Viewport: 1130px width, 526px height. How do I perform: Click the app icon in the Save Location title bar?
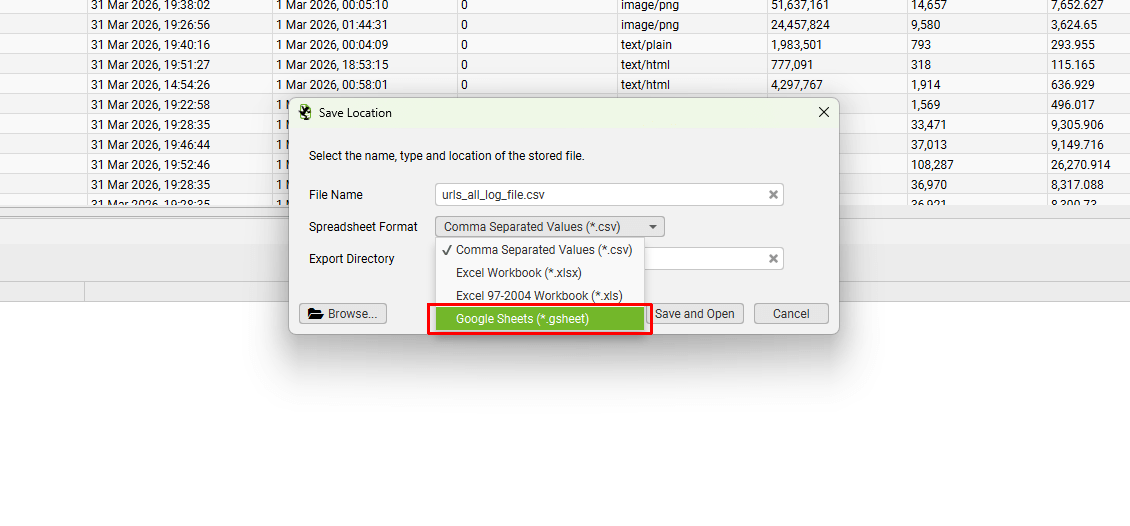[x=306, y=112]
